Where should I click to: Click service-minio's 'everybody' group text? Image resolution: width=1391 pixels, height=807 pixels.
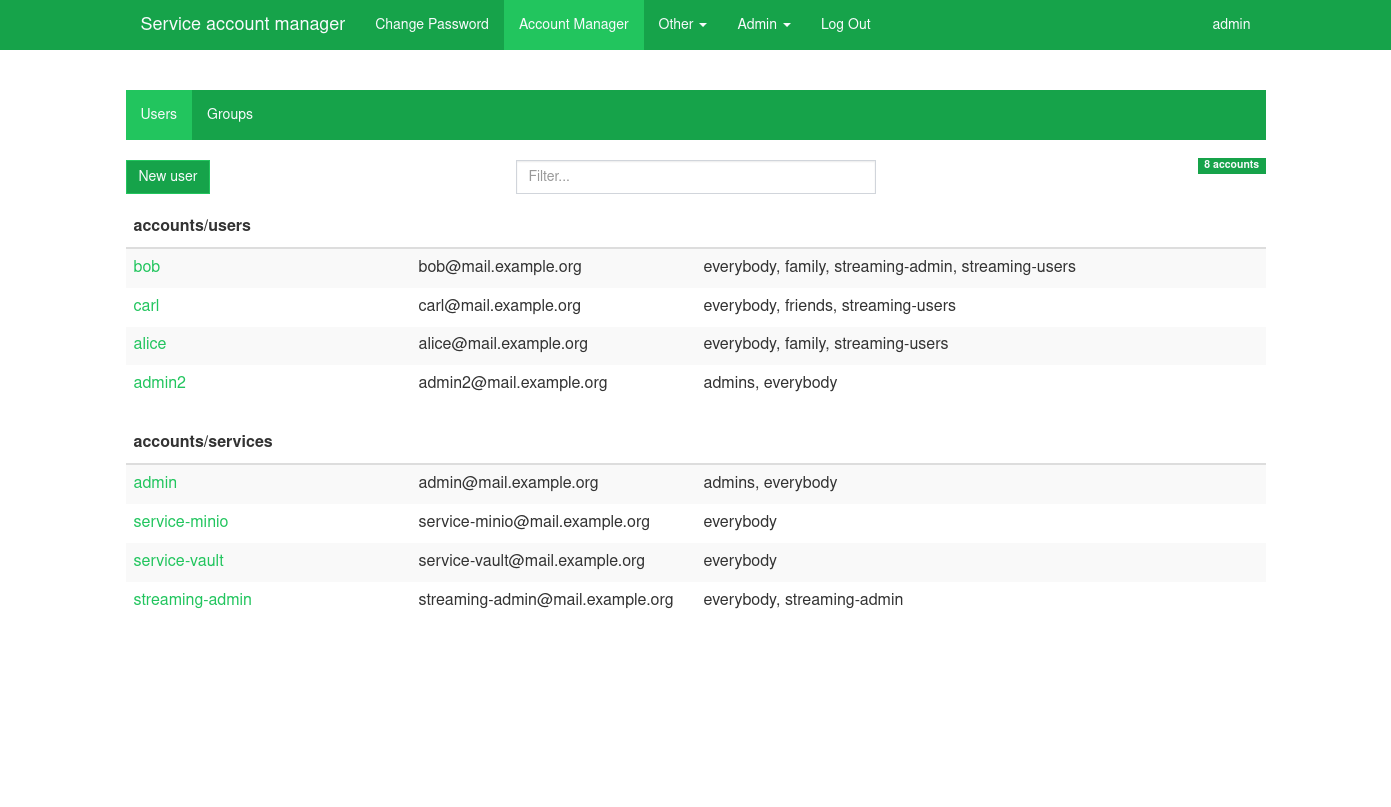[x=740, y=522]
